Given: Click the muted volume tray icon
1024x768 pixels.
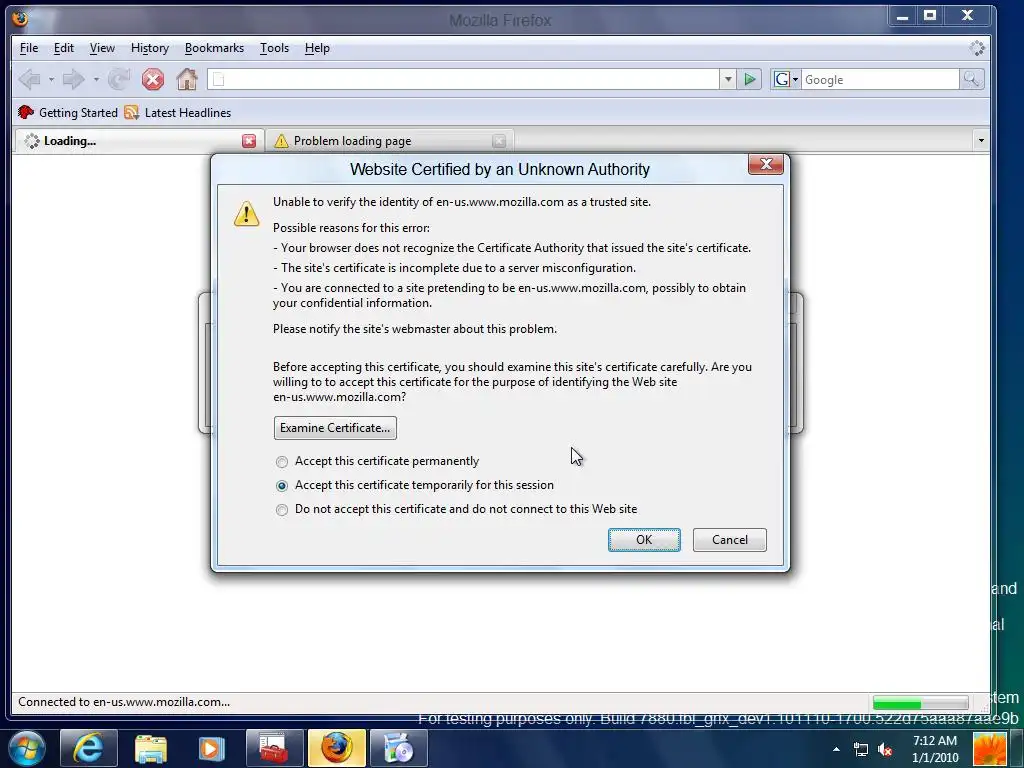Looking at the screenshot, I should pyautogui.click(x=885, y=750).
